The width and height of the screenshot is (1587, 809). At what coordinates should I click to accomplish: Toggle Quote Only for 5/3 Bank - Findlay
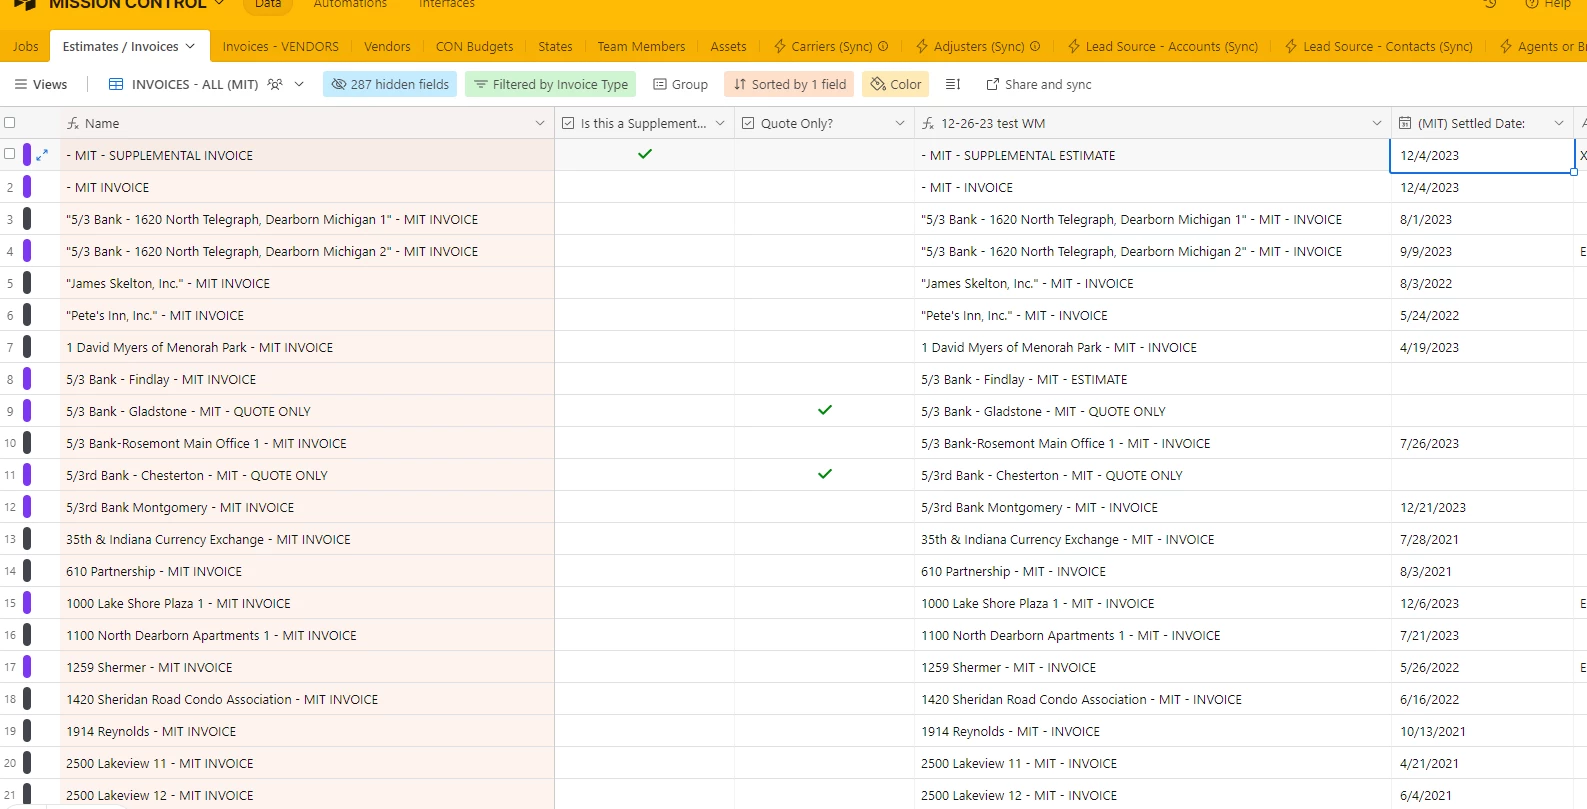[825, 379]
